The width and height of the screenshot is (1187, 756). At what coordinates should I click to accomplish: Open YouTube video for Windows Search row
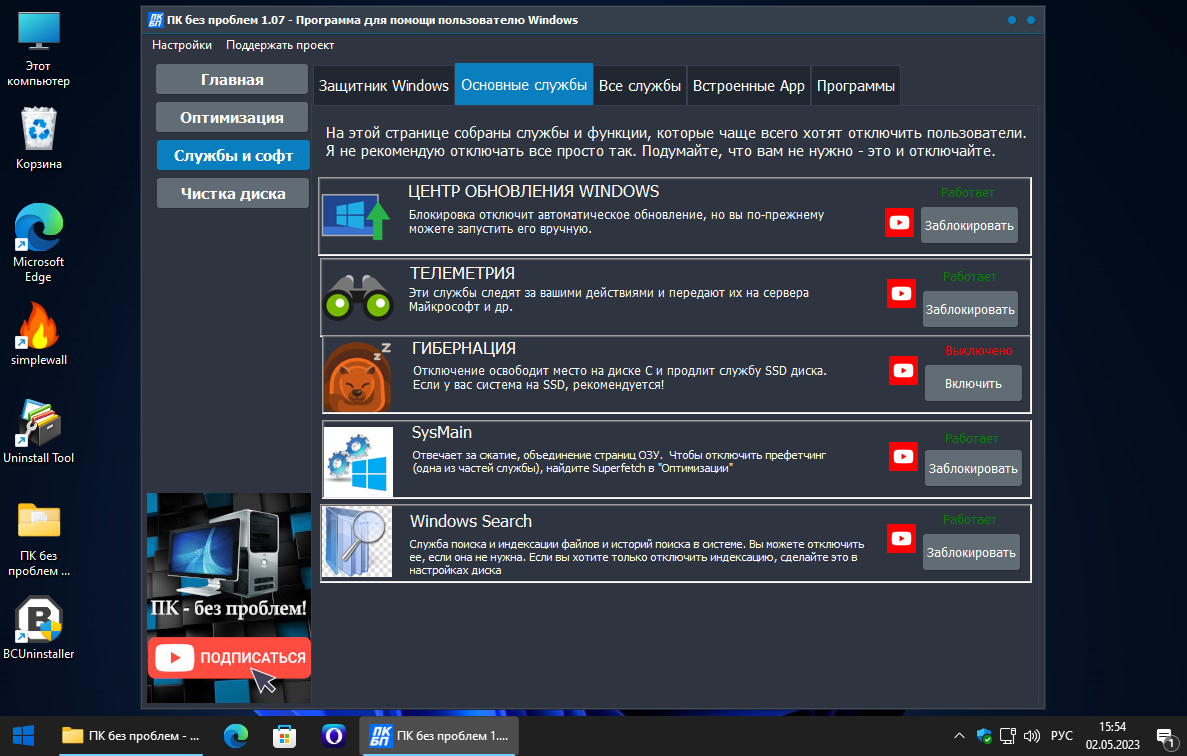coord(901,538)
